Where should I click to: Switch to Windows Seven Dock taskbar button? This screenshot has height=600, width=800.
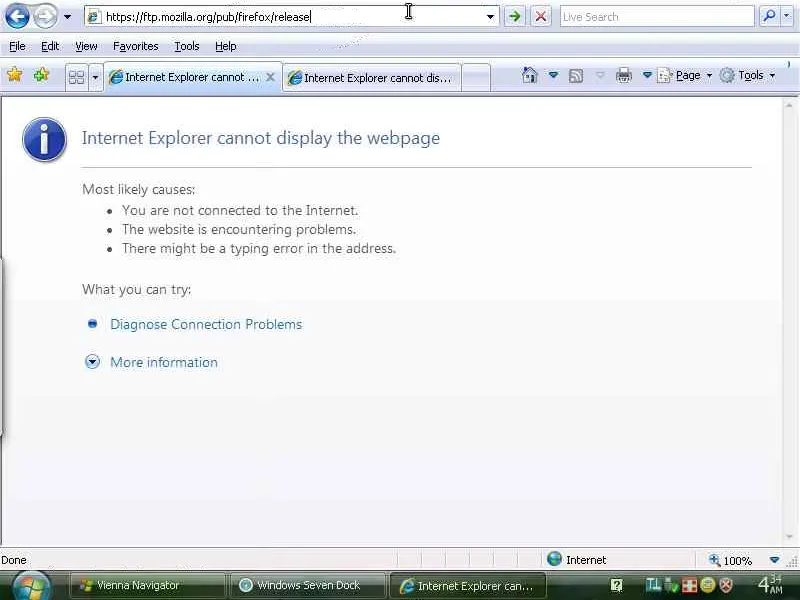coord(308,585)
